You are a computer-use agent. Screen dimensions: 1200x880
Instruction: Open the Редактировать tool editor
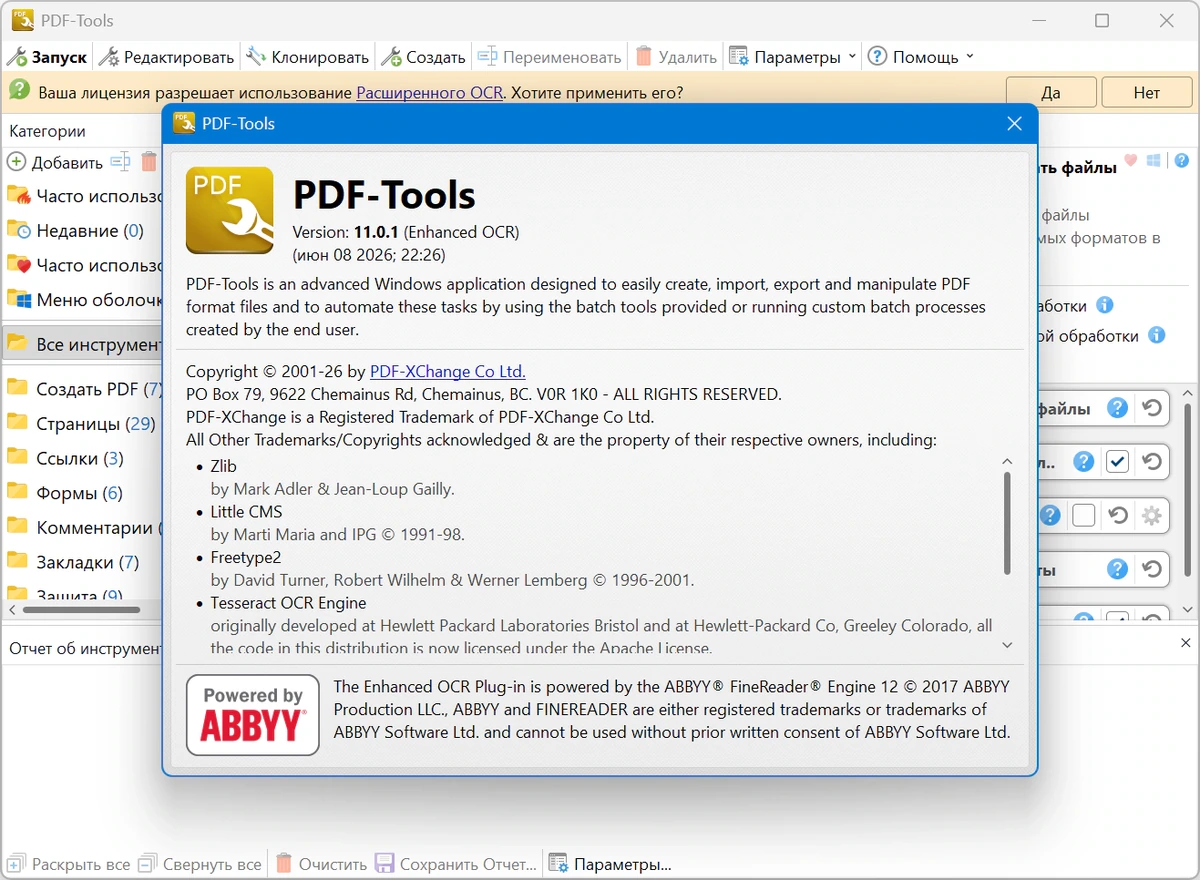(167, 57)
